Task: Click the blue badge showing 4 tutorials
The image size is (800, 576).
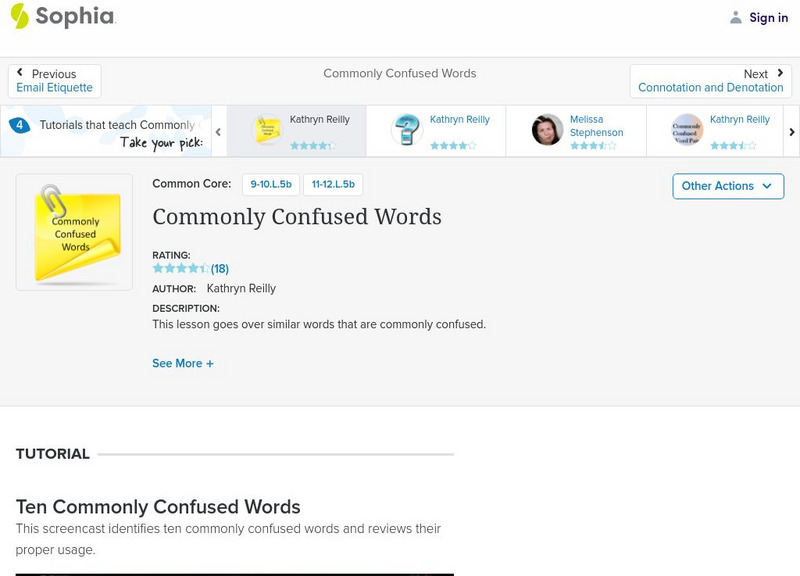Action: tap(21, 124)
